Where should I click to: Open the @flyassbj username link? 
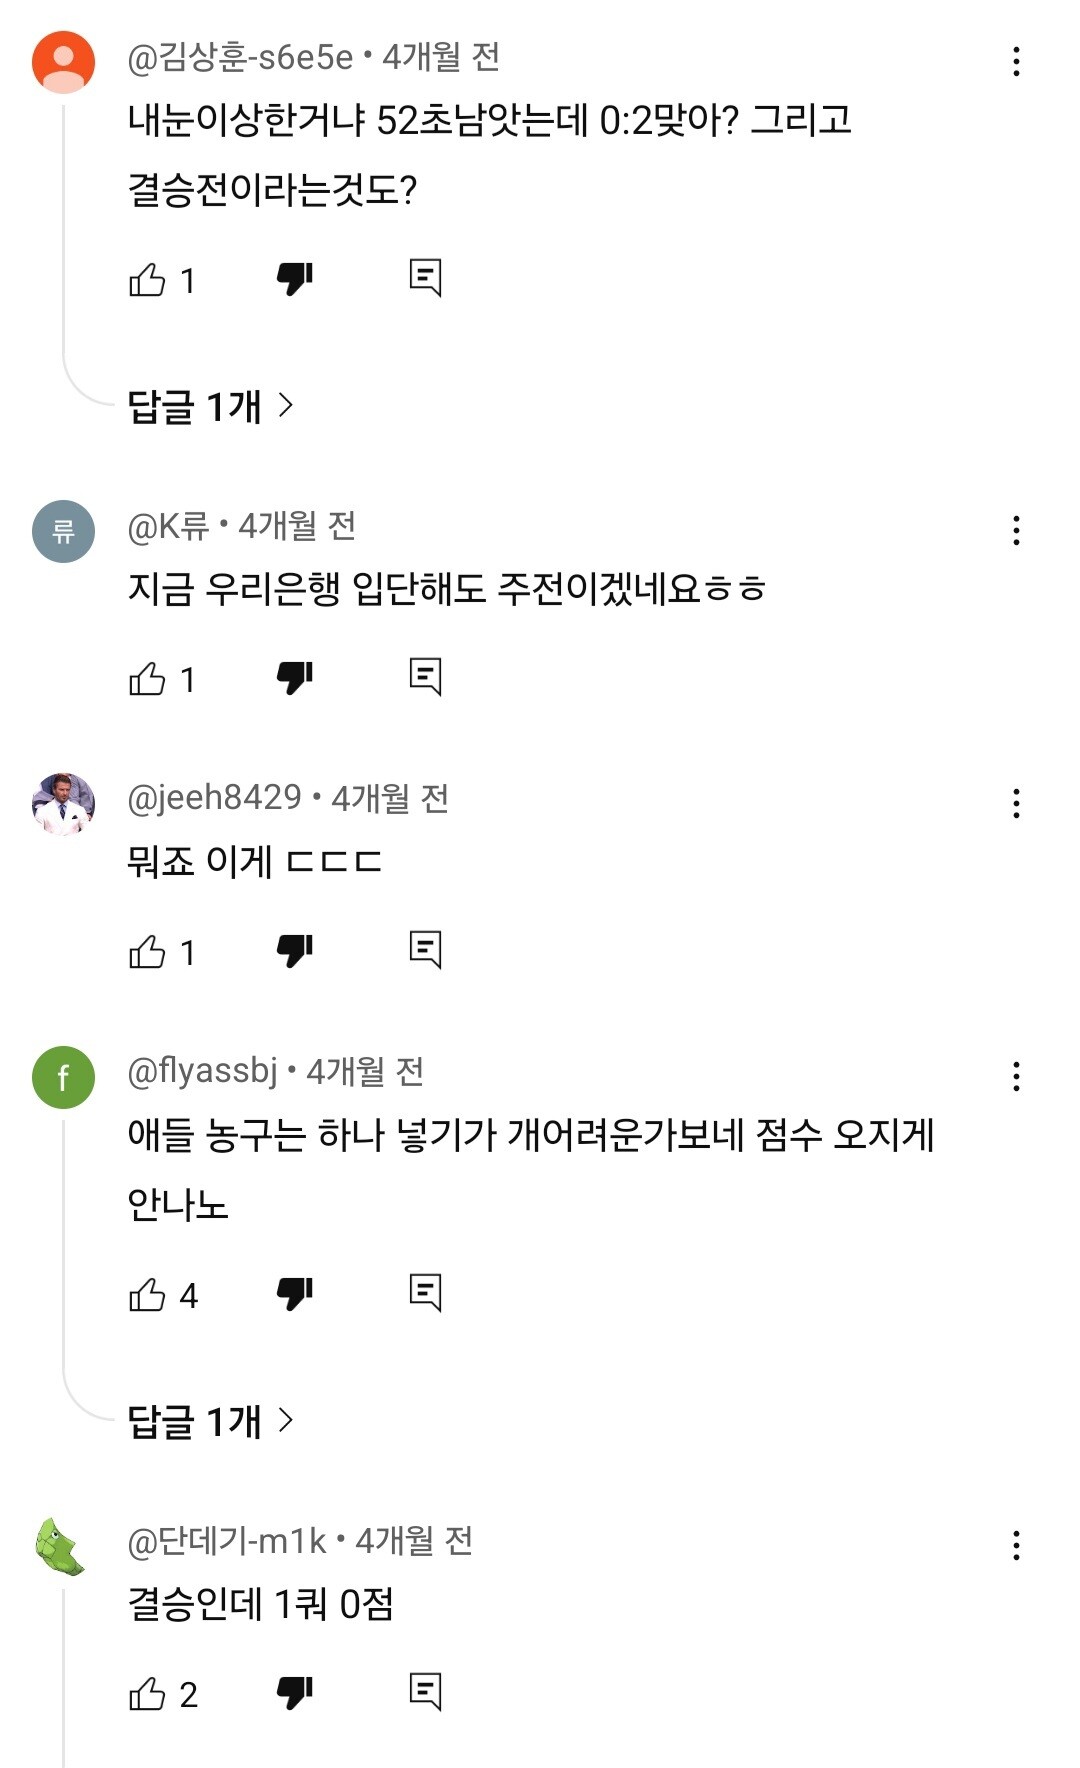[202, 1071]
